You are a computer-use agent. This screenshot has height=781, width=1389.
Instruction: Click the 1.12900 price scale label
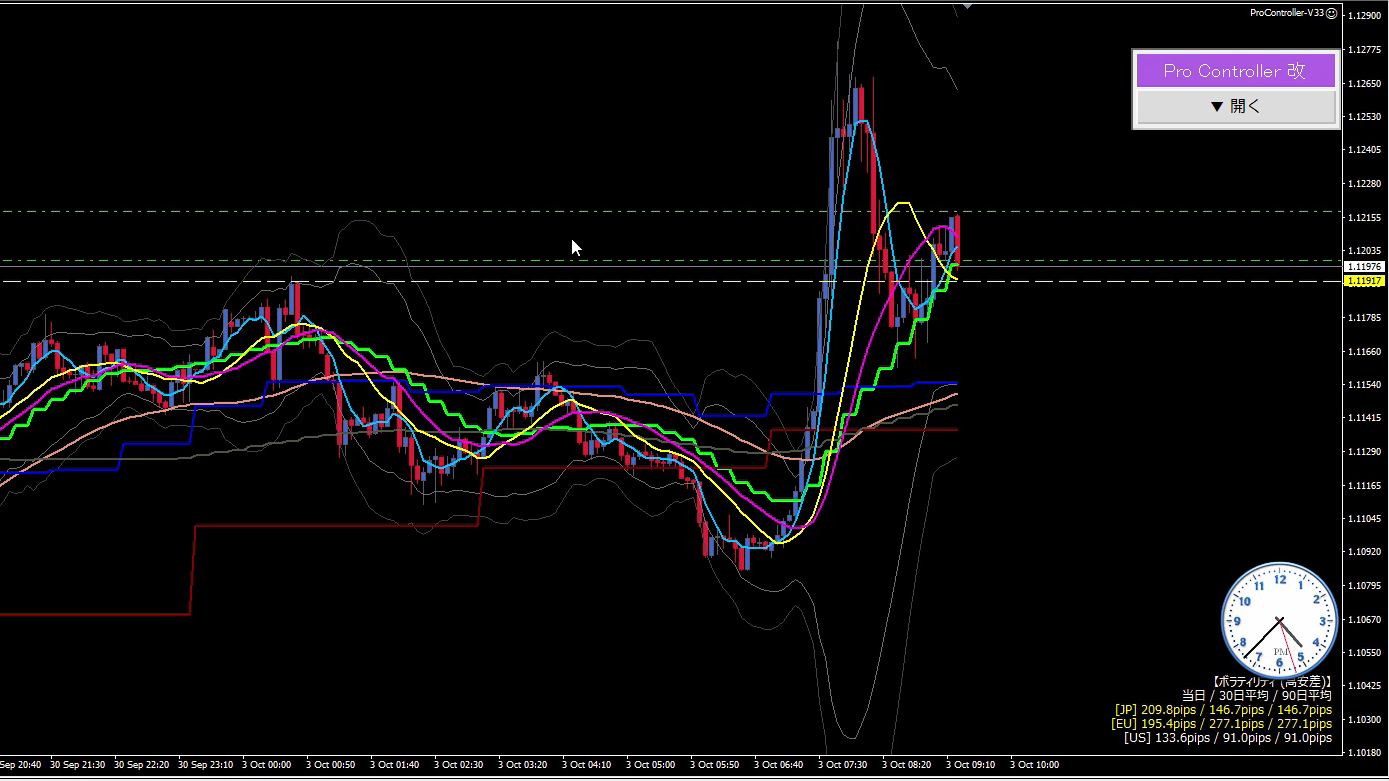(x=1366, y=16)
